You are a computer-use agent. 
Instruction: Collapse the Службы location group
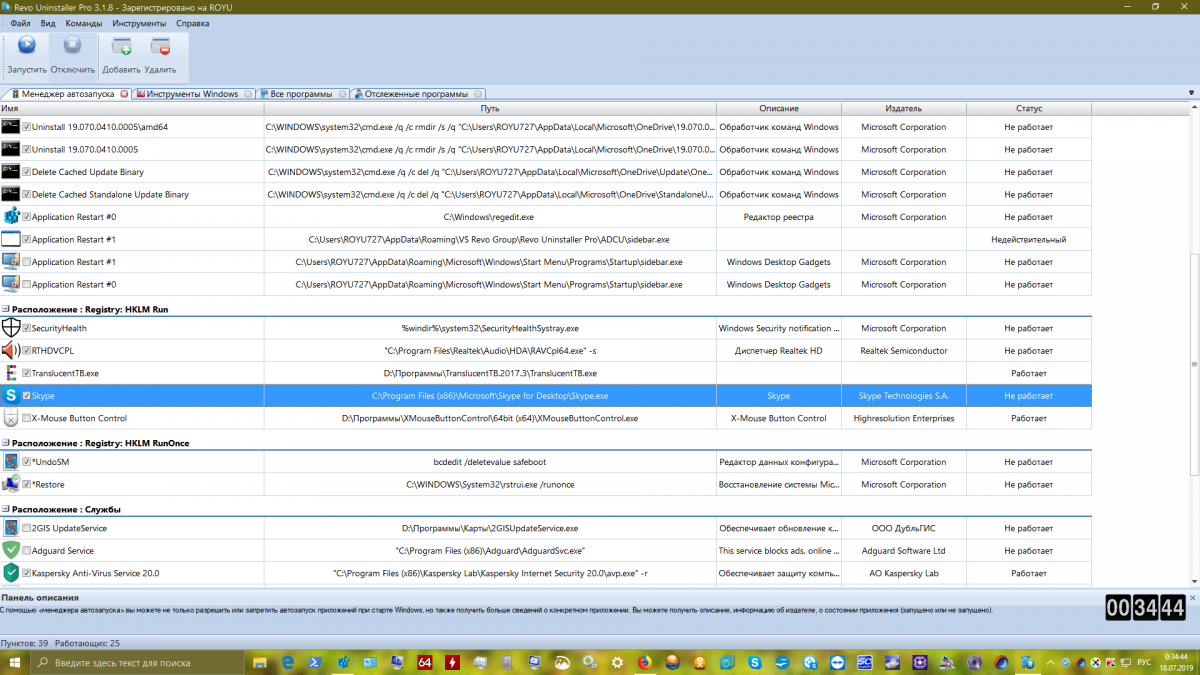5,510
